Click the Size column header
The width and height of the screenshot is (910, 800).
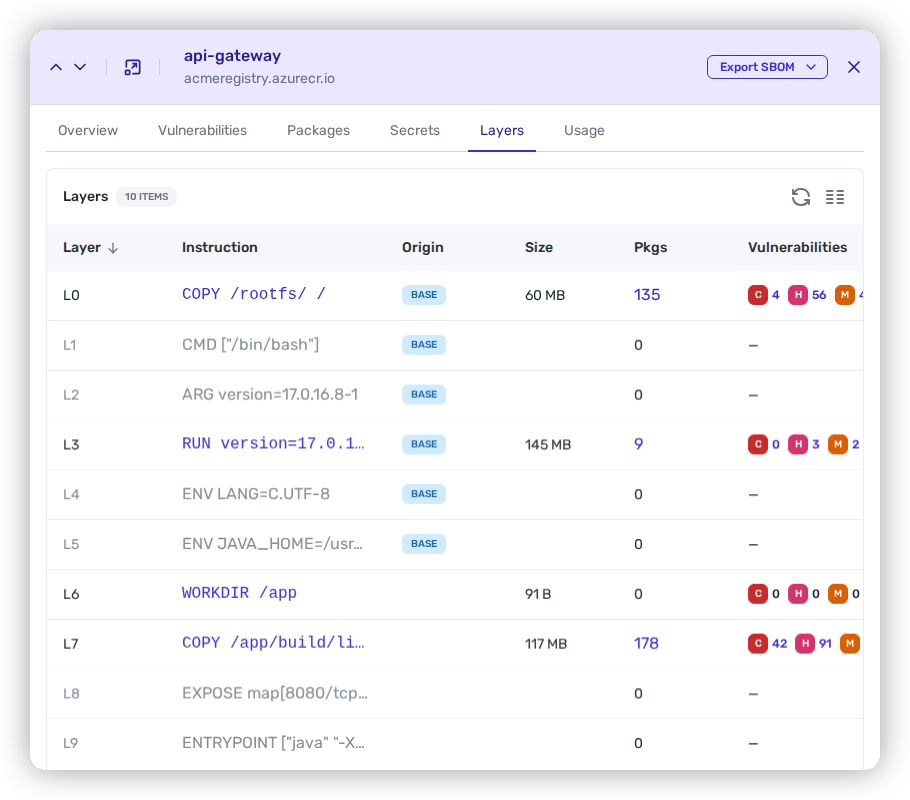click(539, 247)
